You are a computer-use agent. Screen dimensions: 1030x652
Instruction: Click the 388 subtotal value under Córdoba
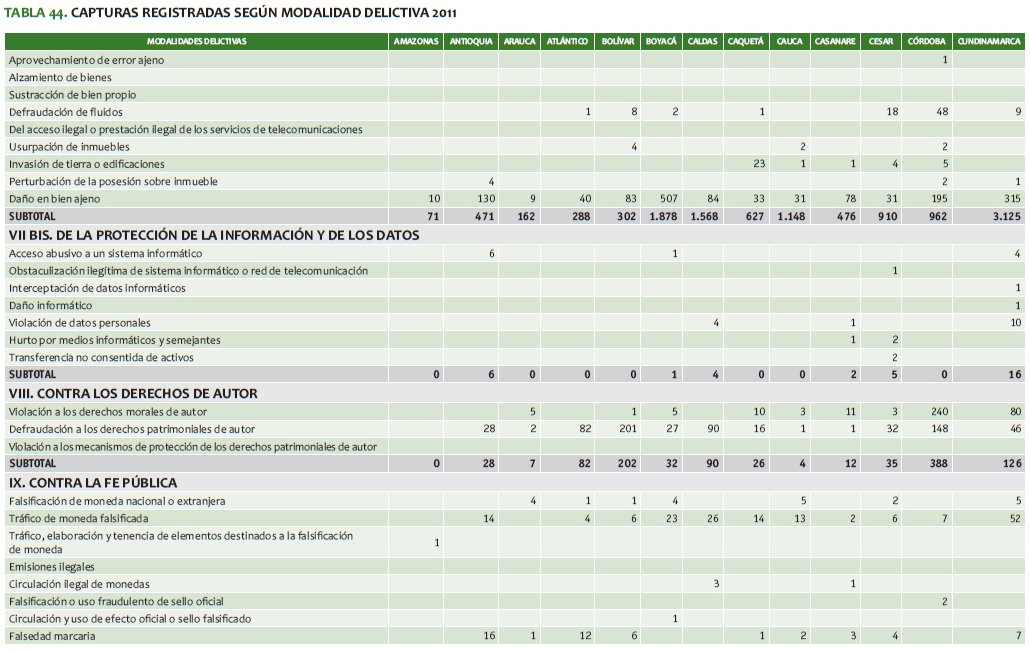click(937, 464)
